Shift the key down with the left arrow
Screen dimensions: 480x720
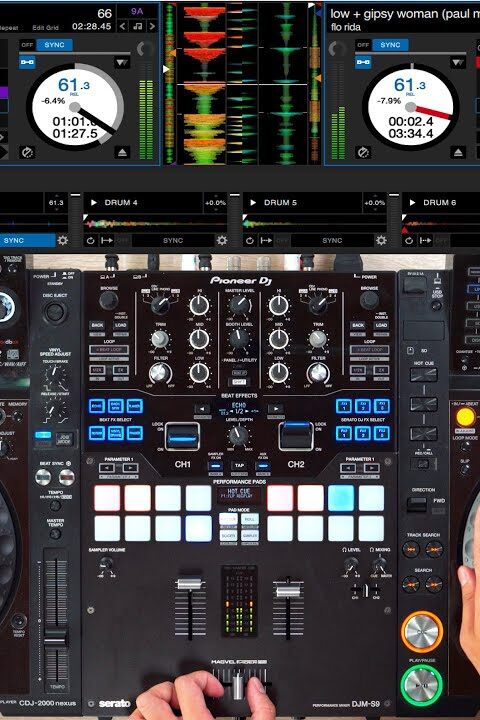point(123,27)
